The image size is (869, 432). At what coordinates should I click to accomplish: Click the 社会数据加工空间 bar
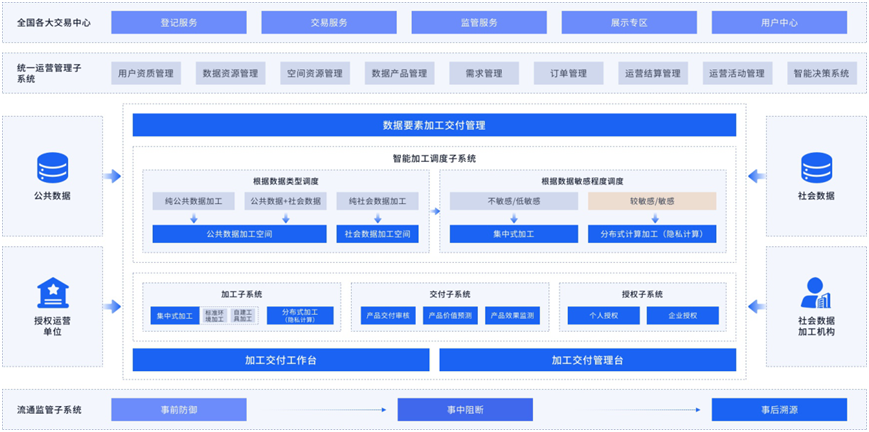coord(377,234)
